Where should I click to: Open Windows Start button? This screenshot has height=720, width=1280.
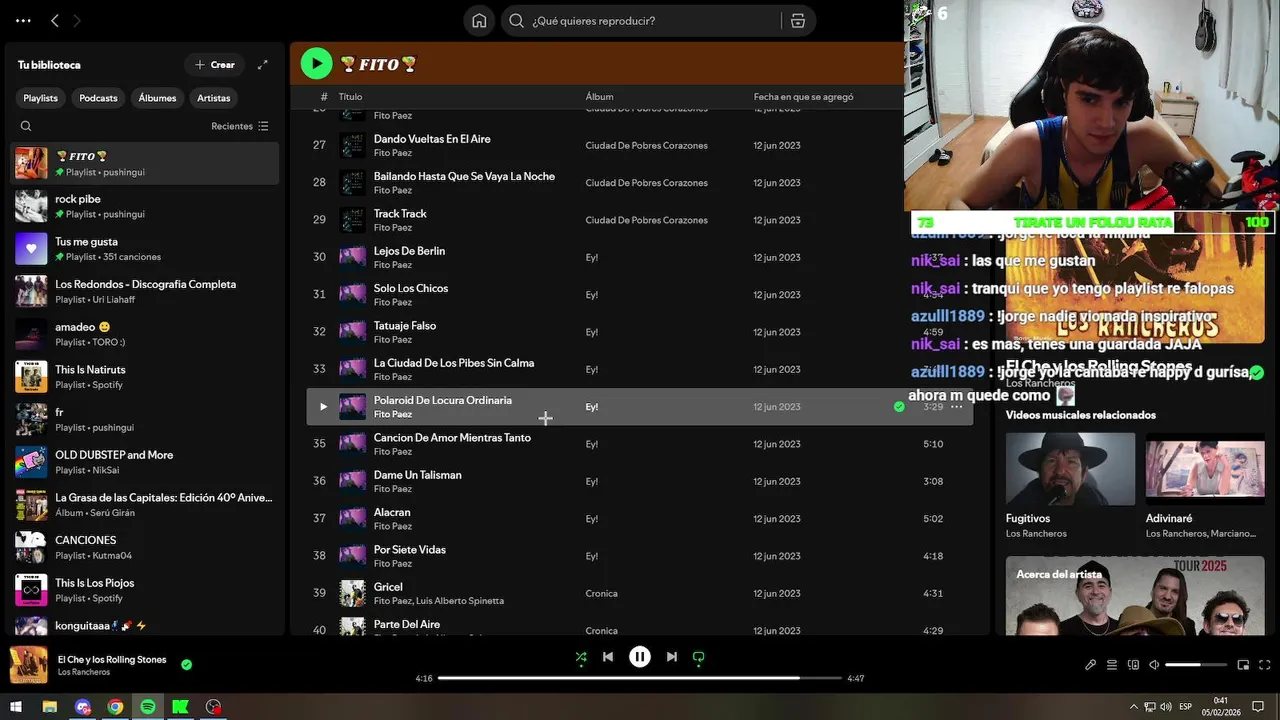click(16, 707)
